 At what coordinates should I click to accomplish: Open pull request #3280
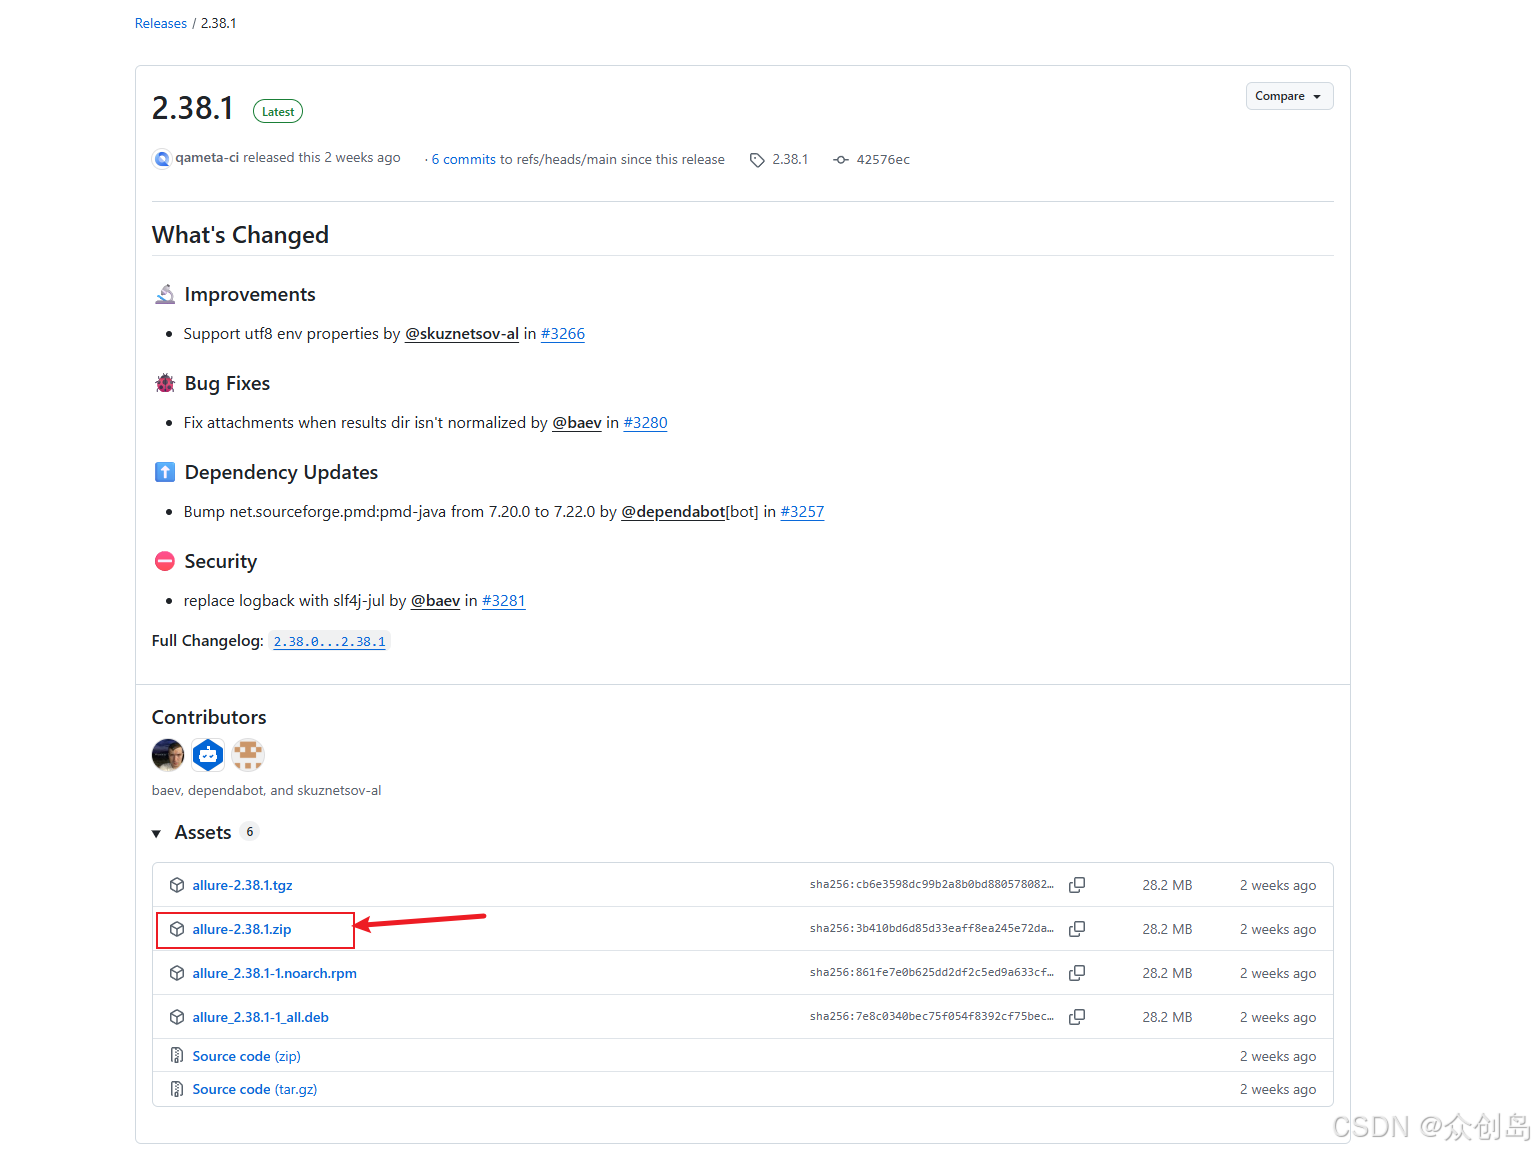click(x=645, y=423)
